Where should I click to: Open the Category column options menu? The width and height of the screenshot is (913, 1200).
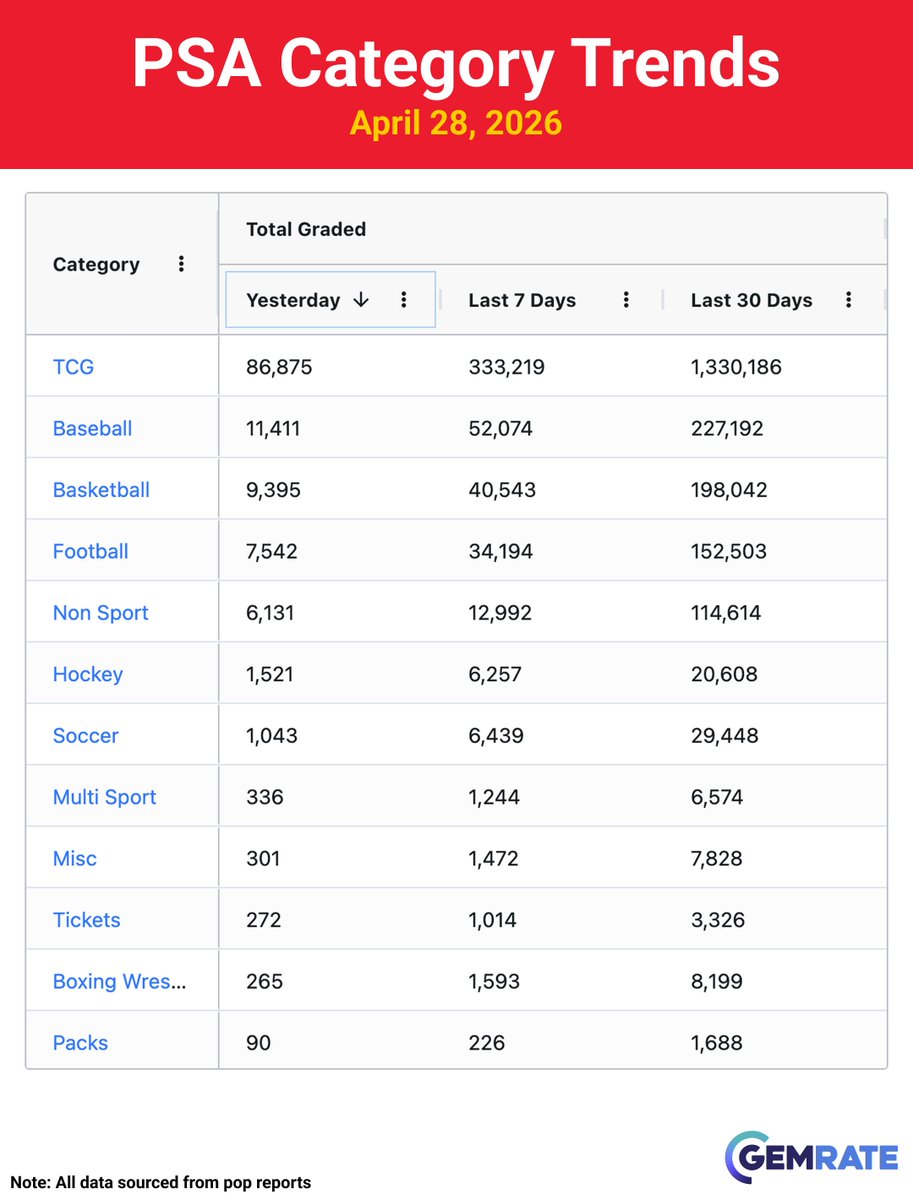tap(181, 264)
